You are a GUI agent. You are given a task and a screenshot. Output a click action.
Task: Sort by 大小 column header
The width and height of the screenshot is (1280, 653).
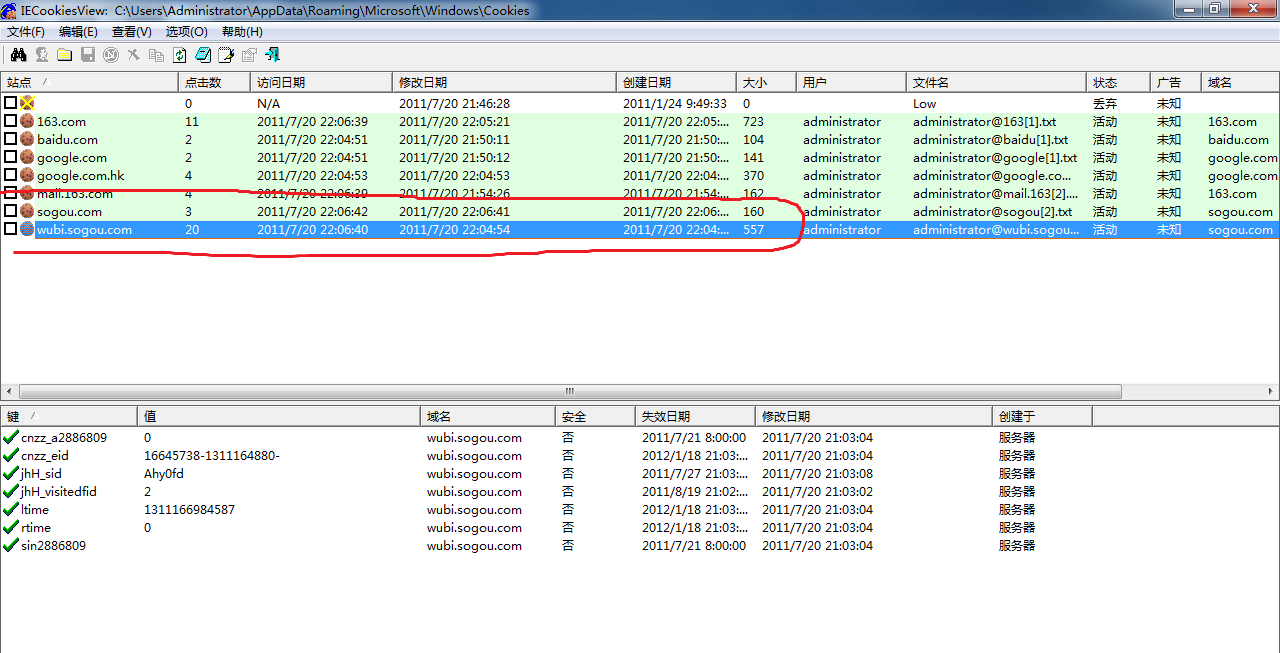767,83
